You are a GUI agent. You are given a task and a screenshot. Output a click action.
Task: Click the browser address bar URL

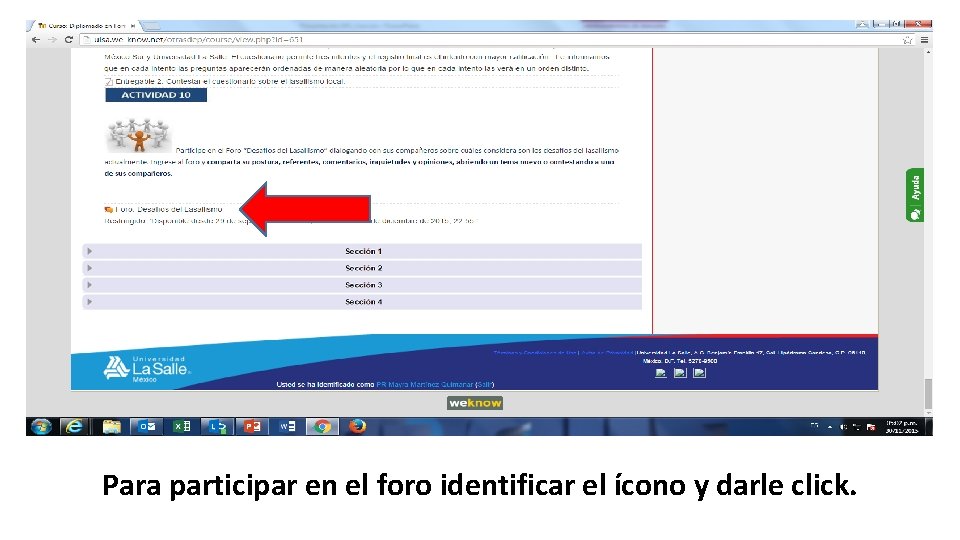tap(198, 40)
